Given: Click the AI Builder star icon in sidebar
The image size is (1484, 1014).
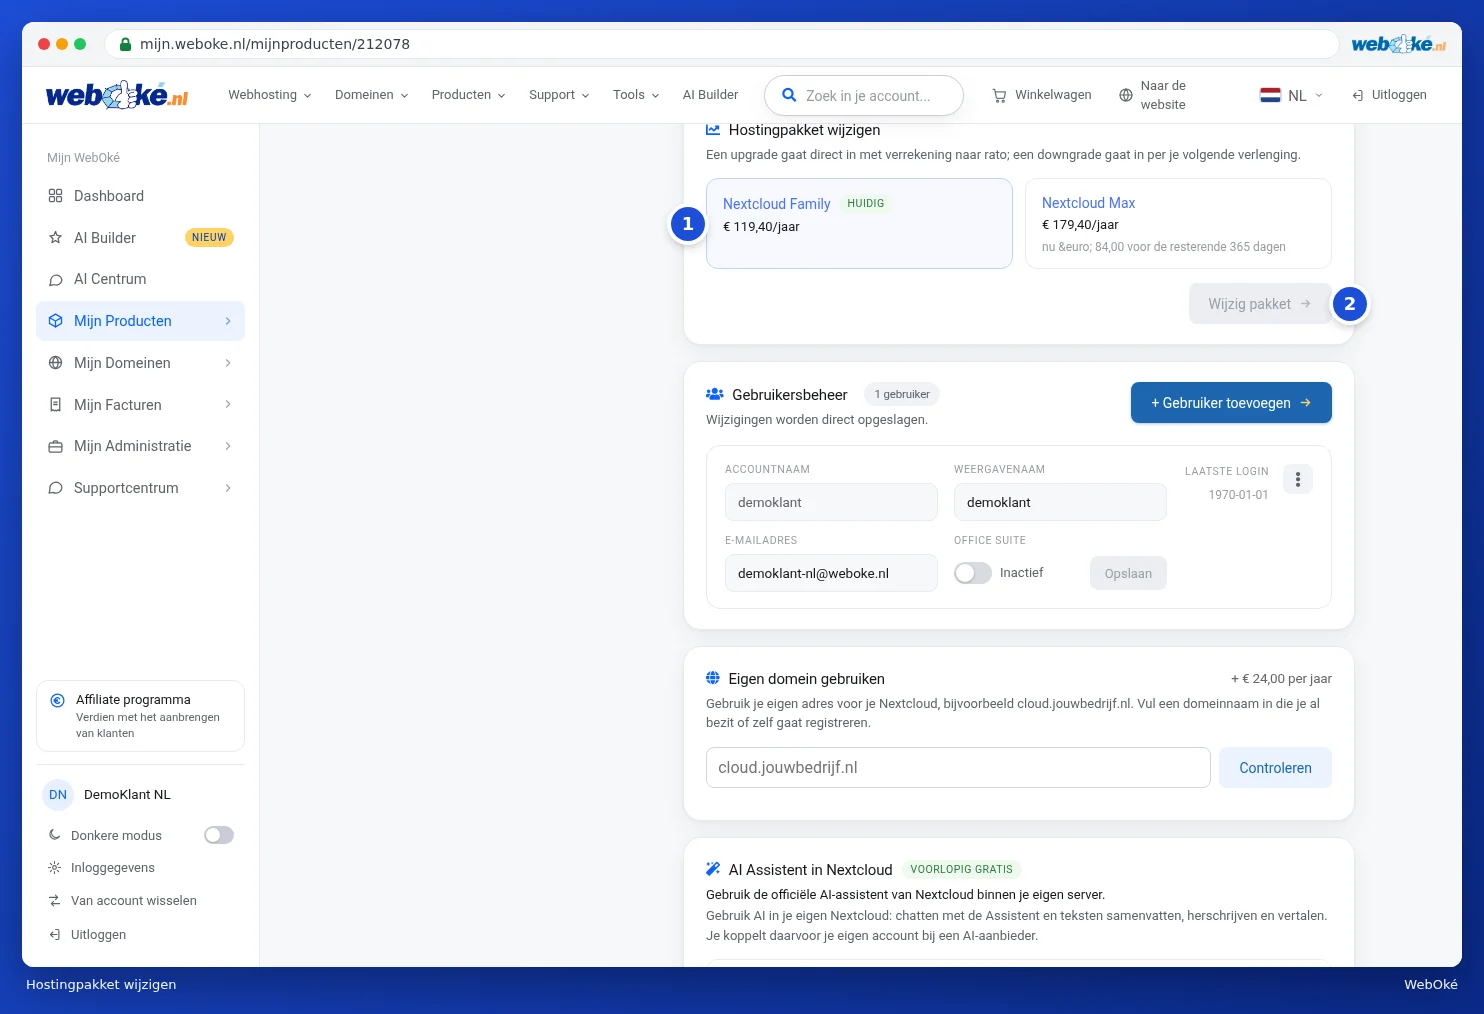Looking at the screenshot, I should click(x=56, y=238).
